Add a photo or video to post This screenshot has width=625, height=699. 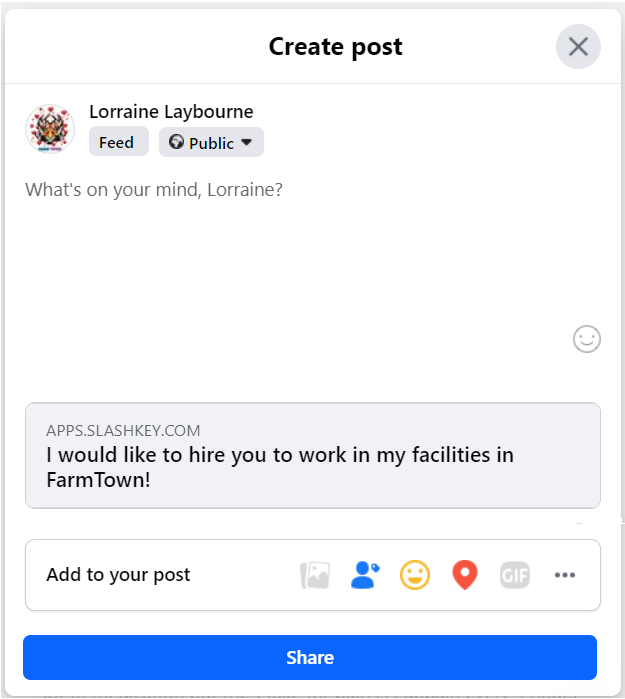tap(315, 575)
